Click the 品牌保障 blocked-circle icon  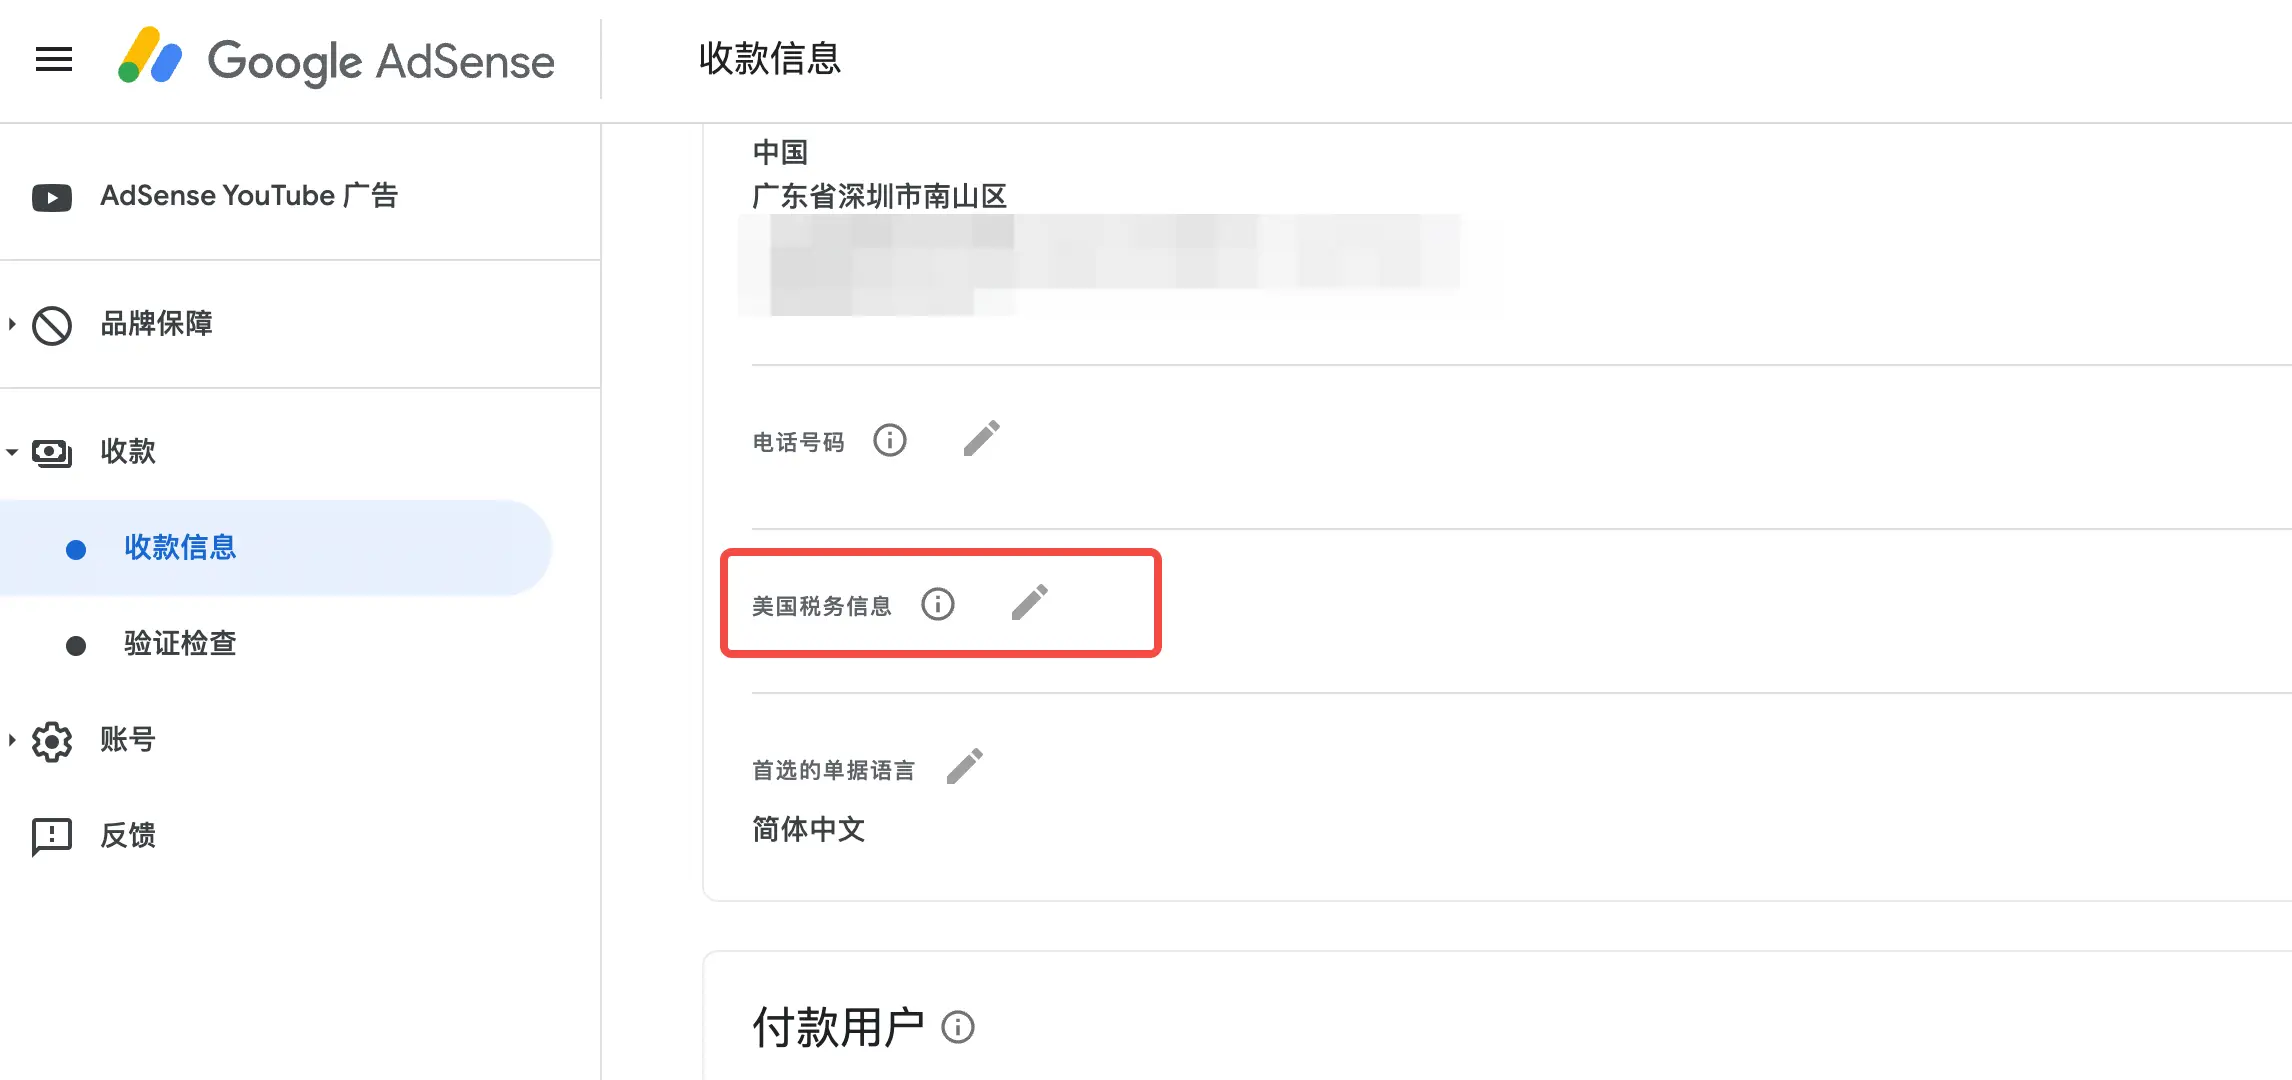click(52, 325)
